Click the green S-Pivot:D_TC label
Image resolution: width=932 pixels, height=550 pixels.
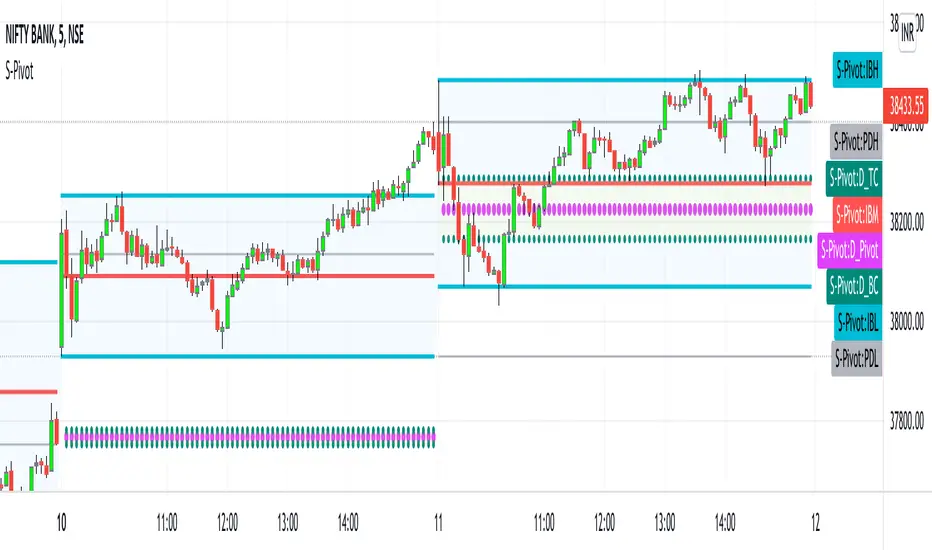(853, 179)
